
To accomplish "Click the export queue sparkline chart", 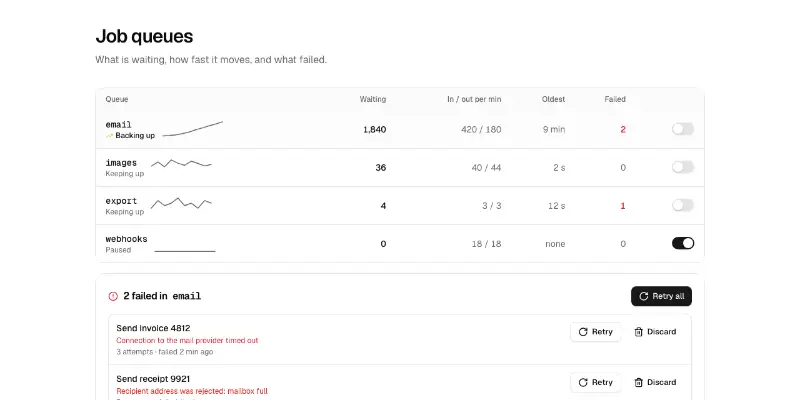I will 181,203.
